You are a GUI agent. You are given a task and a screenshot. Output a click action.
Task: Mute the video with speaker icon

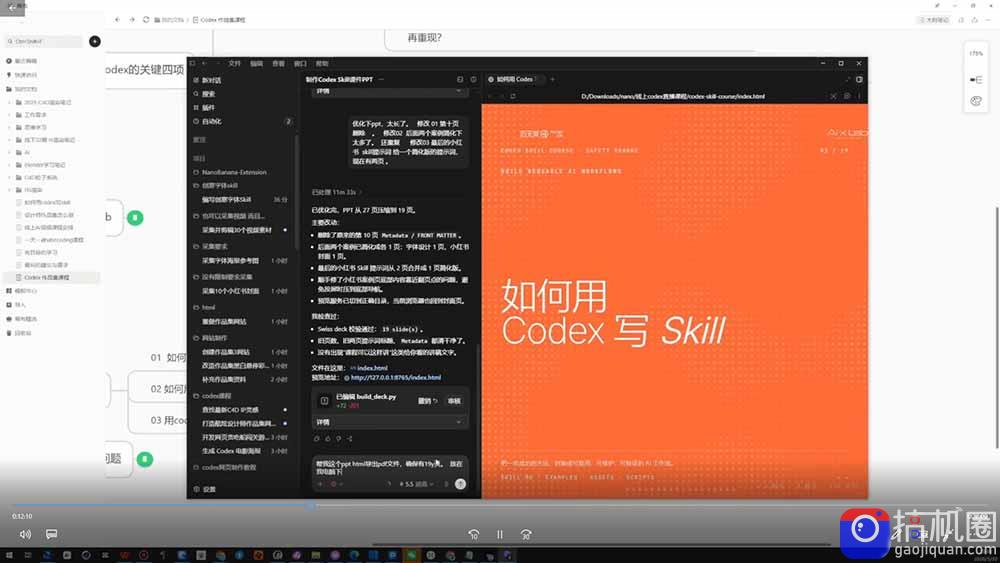[25, 534]
